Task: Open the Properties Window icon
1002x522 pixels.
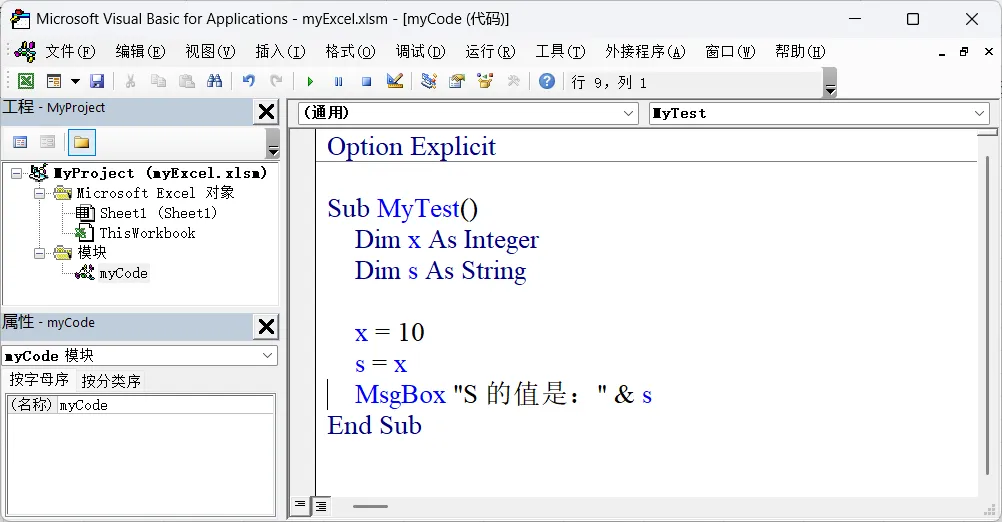Action: tap(457, 81)
